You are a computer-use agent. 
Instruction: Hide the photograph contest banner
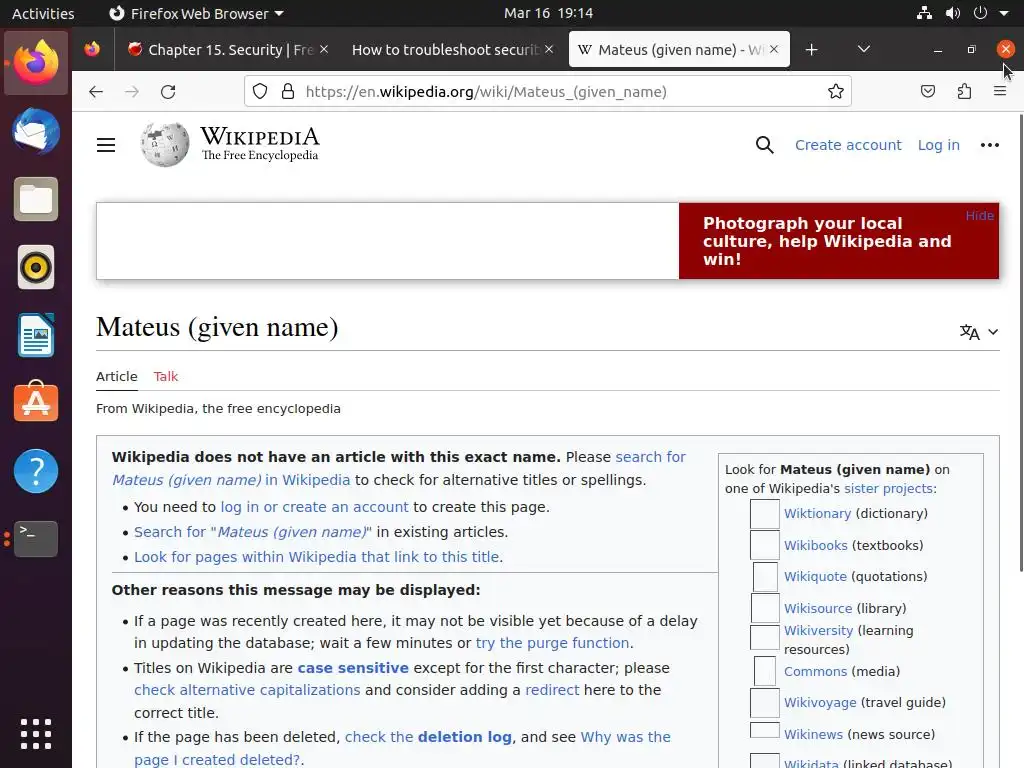click(x=980, y=216)
